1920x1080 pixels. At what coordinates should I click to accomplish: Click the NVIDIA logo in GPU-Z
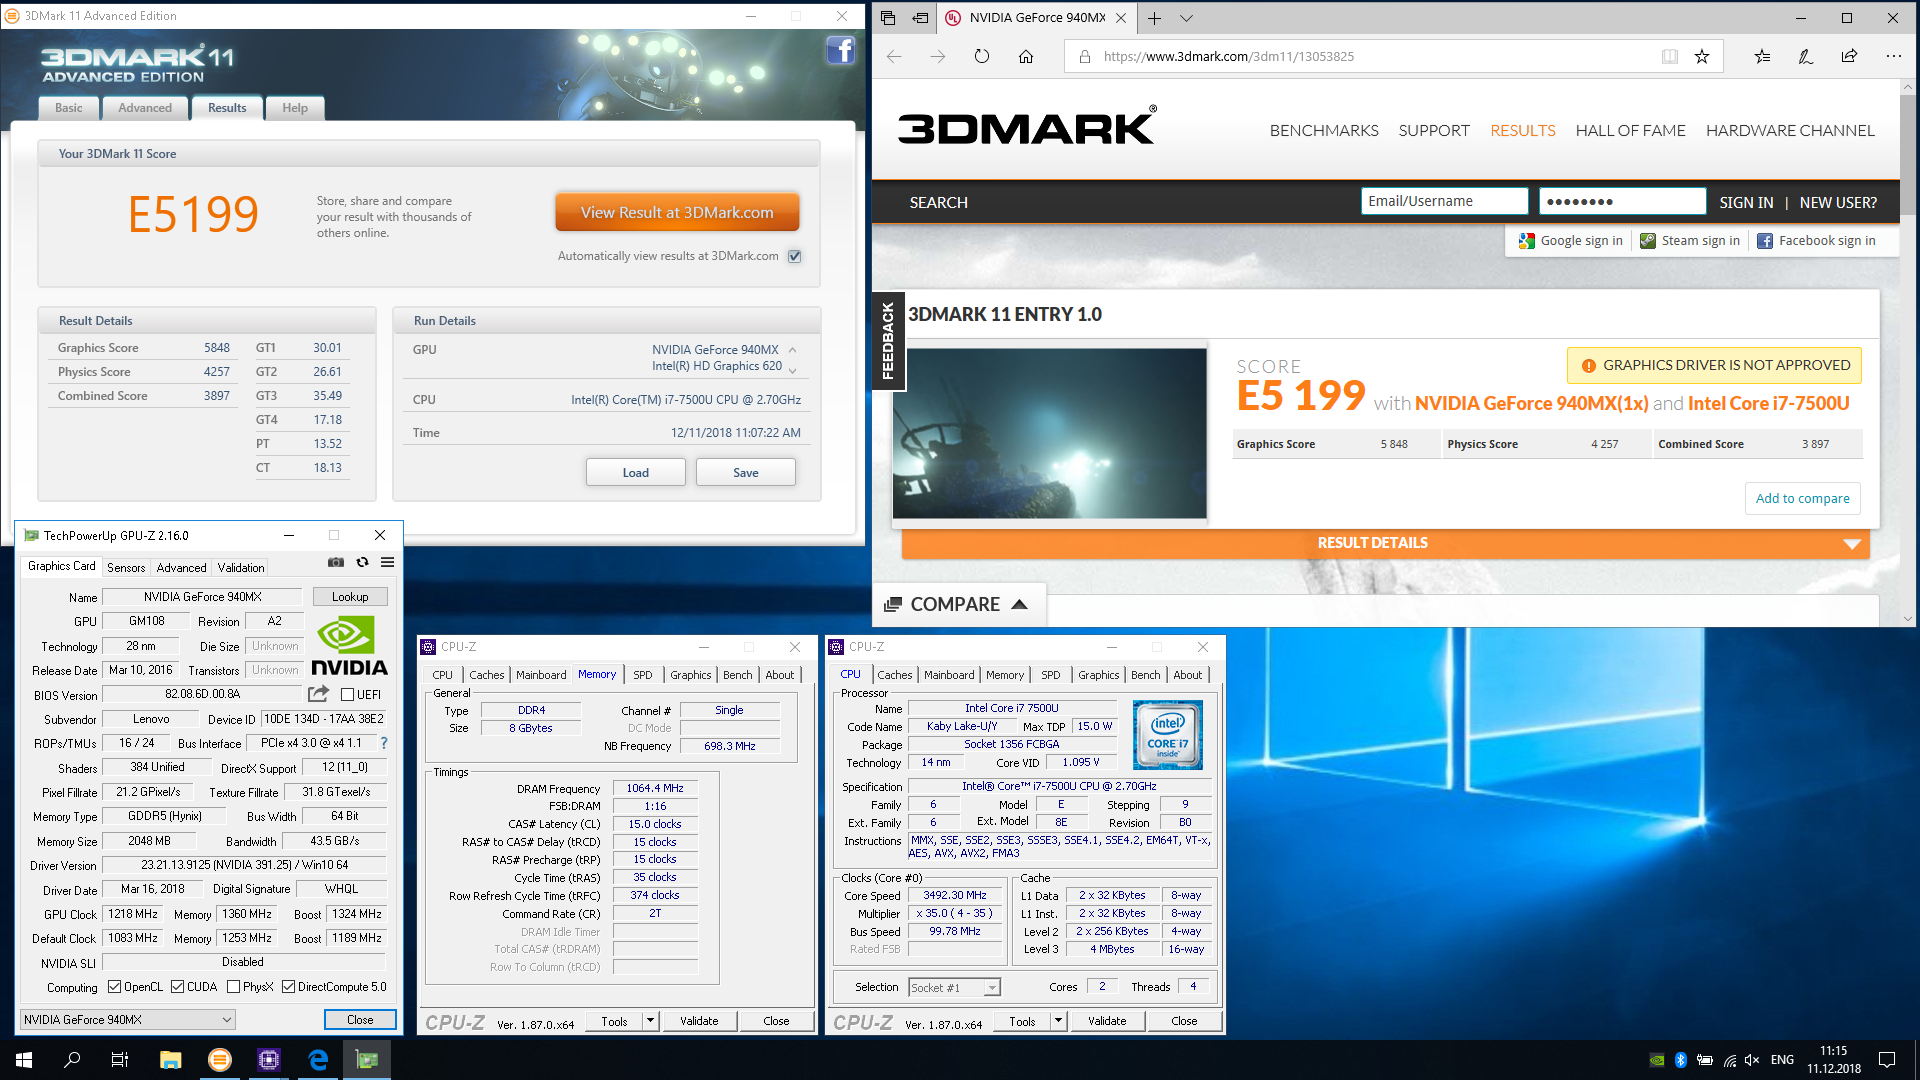(348, 646)
